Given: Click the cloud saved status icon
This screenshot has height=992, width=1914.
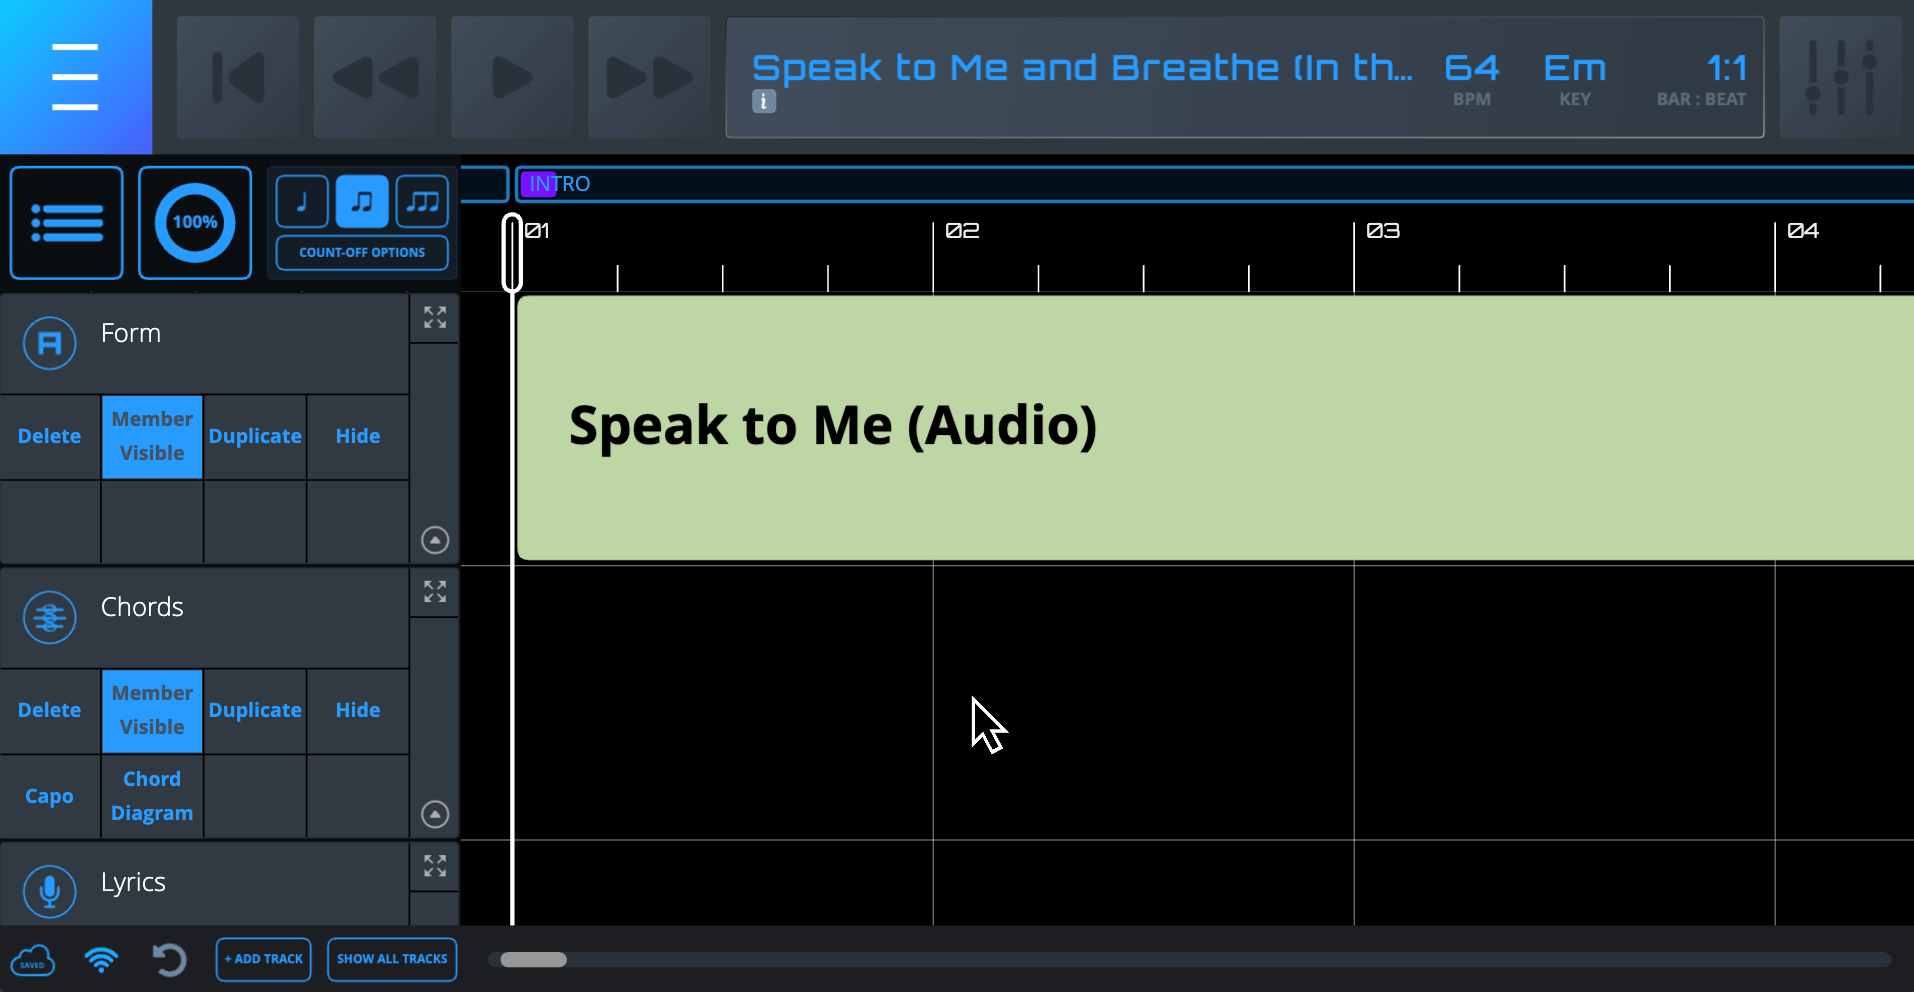Looking at the screenshot, I should tap(33, 960).
